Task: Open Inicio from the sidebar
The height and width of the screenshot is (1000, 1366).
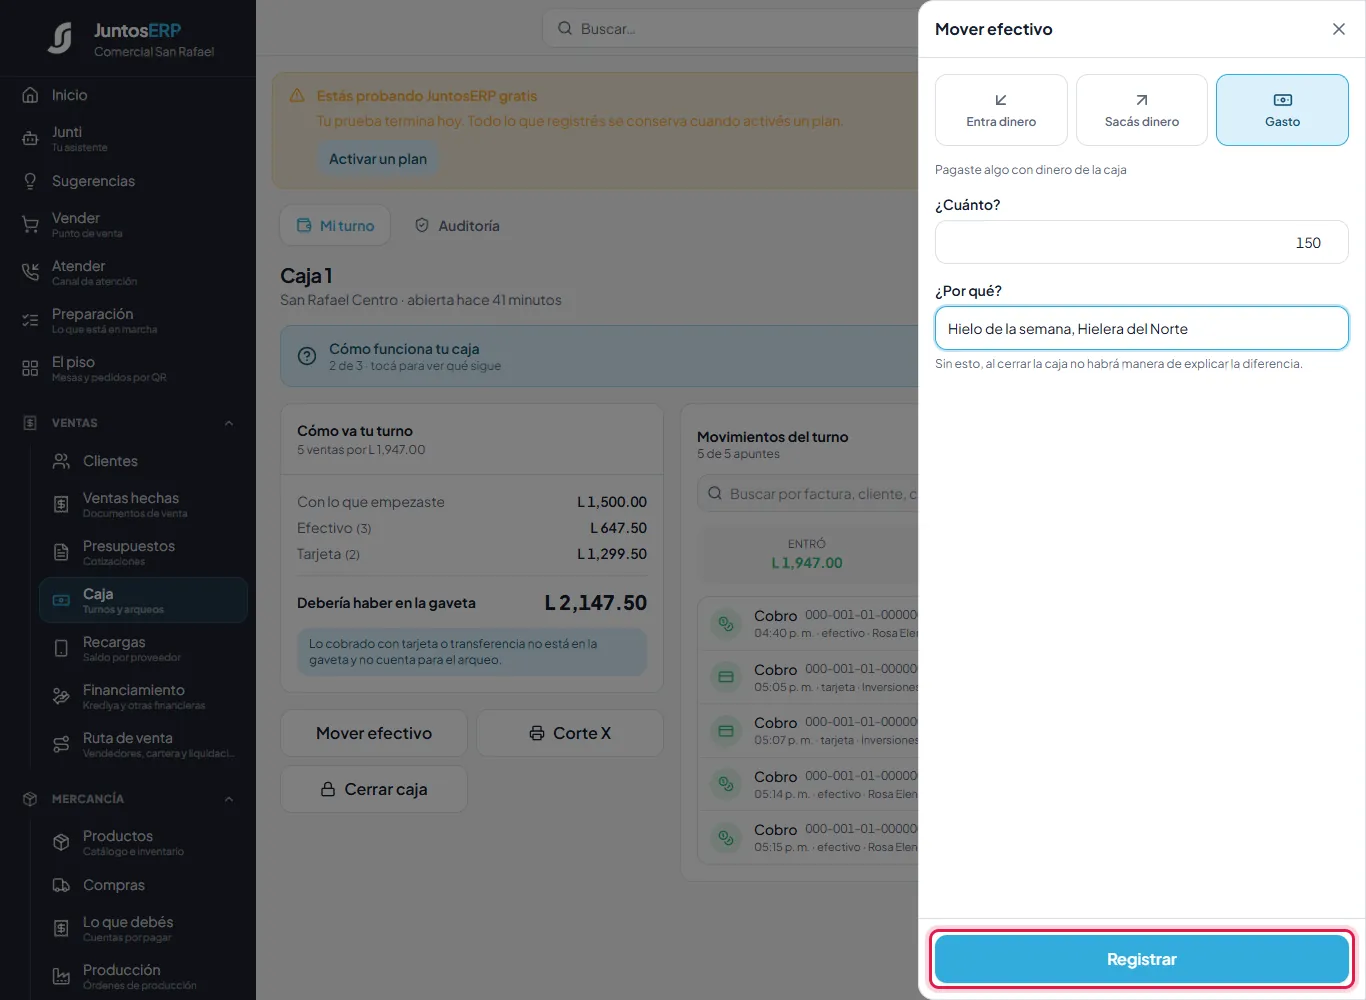Action: (x=128, y=95)
